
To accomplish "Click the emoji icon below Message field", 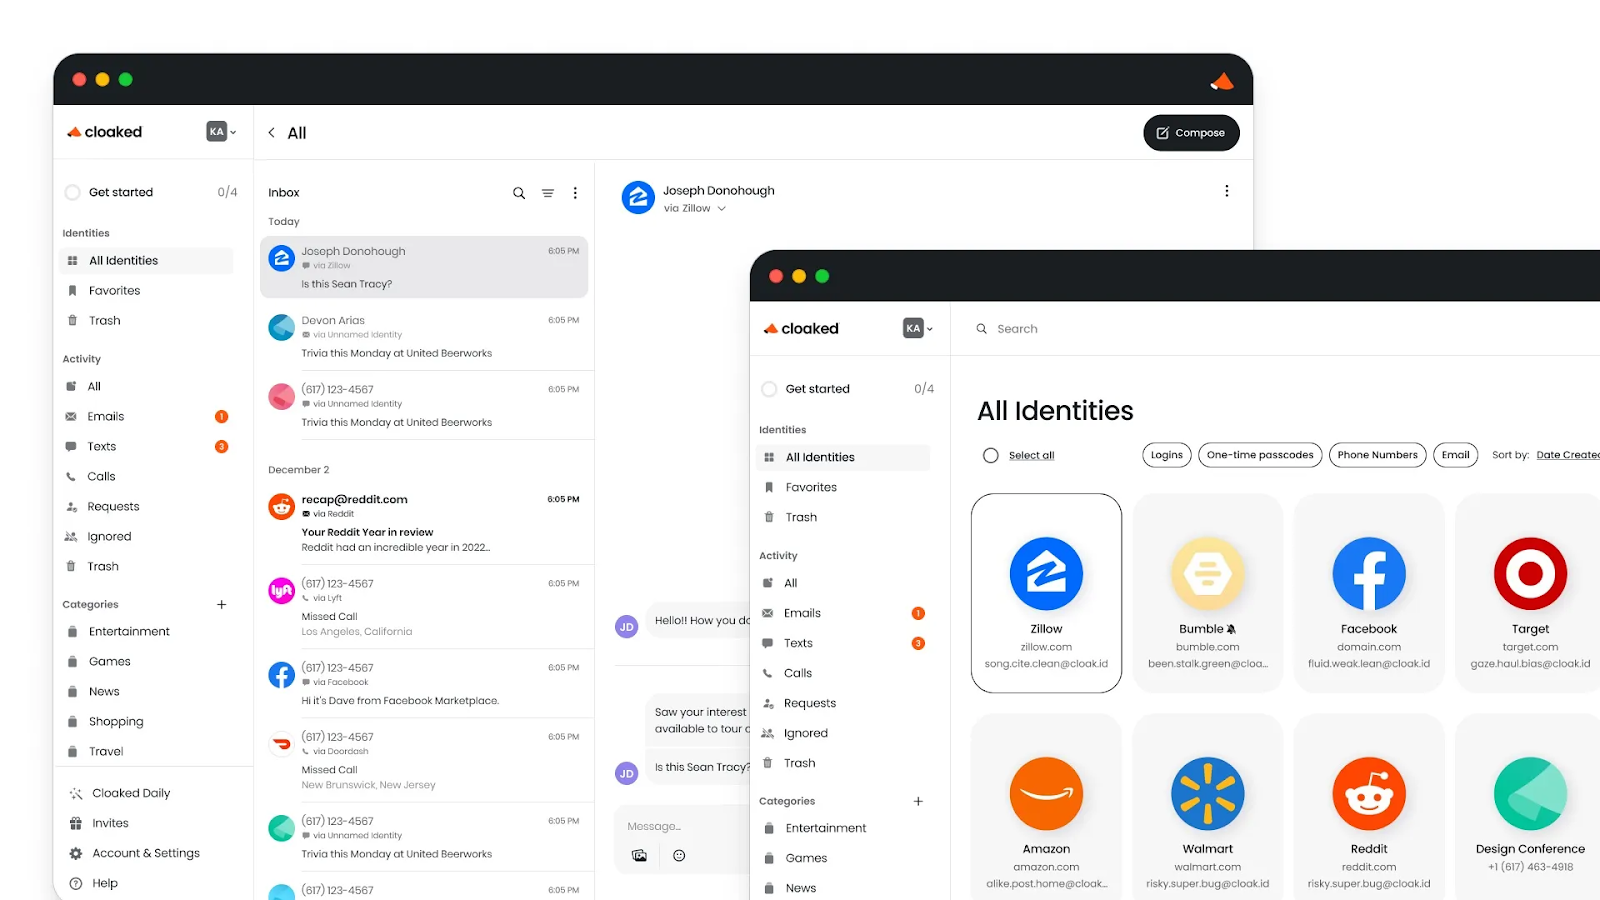I will click(679, 855).
